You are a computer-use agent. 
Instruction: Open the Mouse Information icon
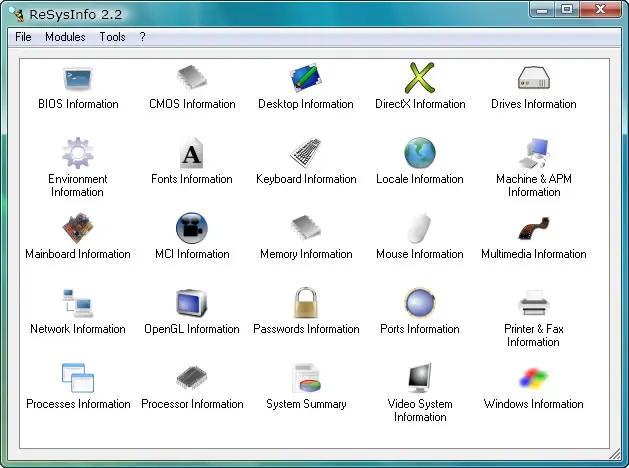click(x=420, y=228)
